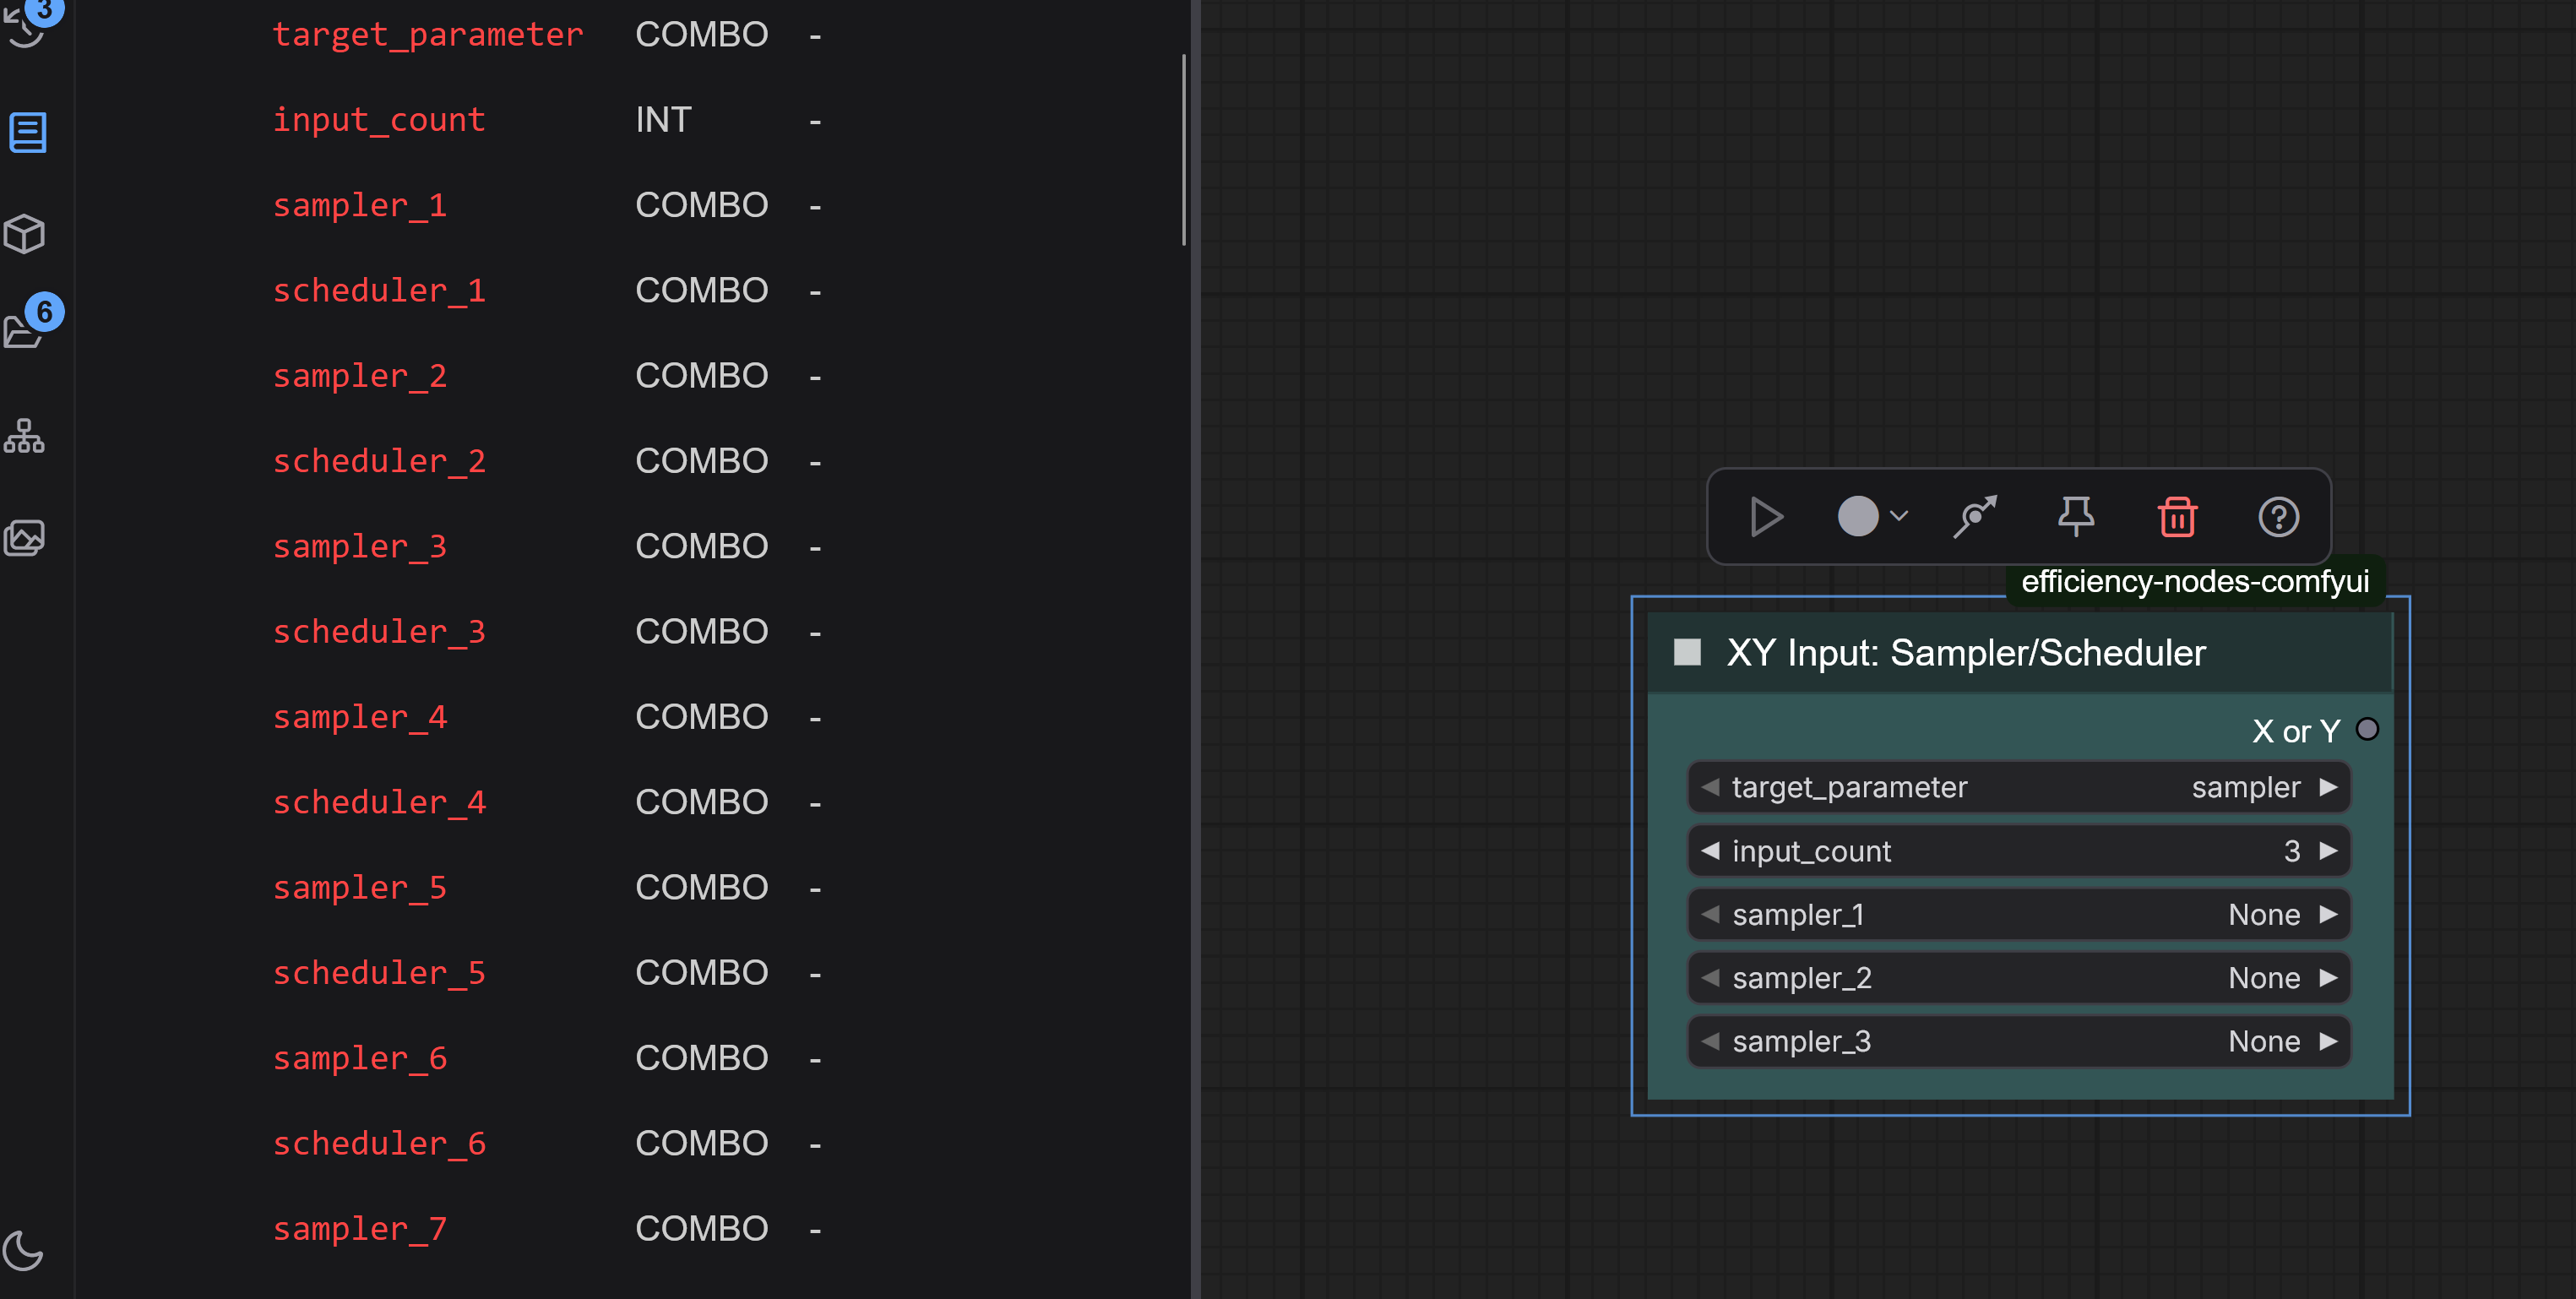Click the INT type of input_count

(x=663, y=120)
